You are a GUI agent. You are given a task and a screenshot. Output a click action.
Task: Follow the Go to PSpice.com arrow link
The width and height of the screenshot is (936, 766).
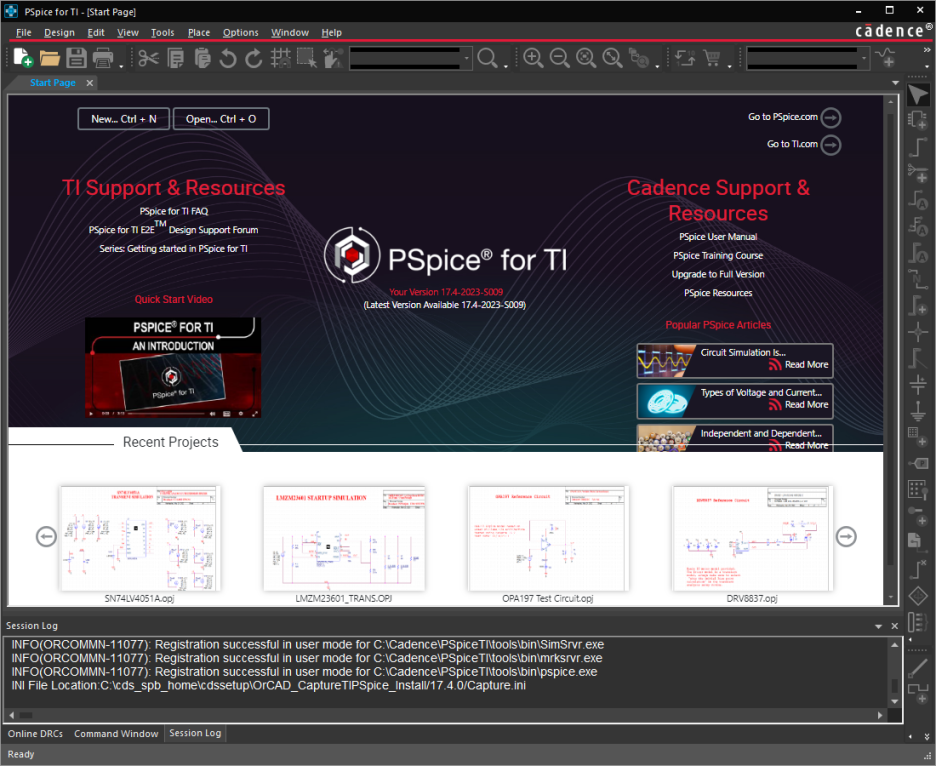click(x=830, y=118)
